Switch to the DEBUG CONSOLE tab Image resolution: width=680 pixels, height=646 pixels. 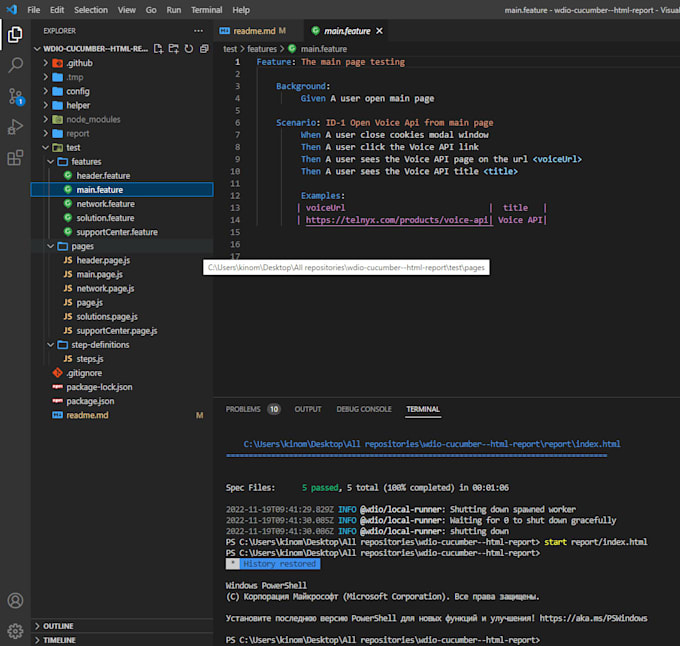pyautogui.click(x=364, y=409)
